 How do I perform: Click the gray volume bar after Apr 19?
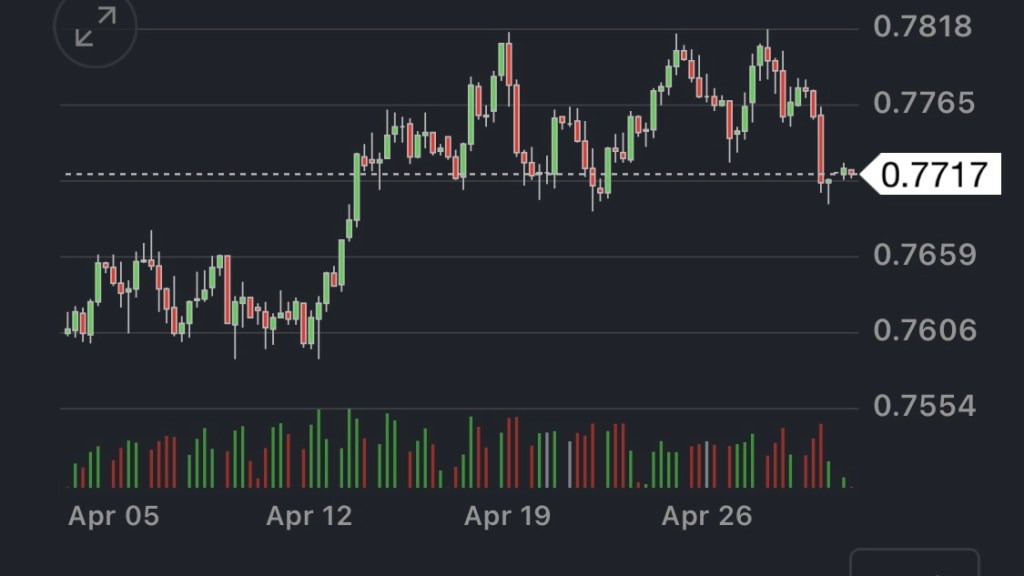click(570, 464)
